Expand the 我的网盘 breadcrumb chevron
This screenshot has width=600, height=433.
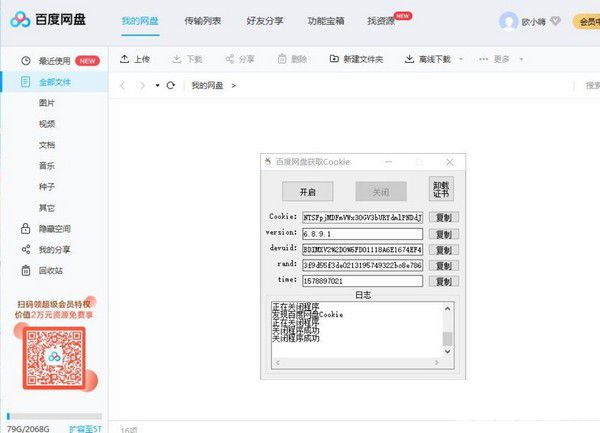click(233, 86)
